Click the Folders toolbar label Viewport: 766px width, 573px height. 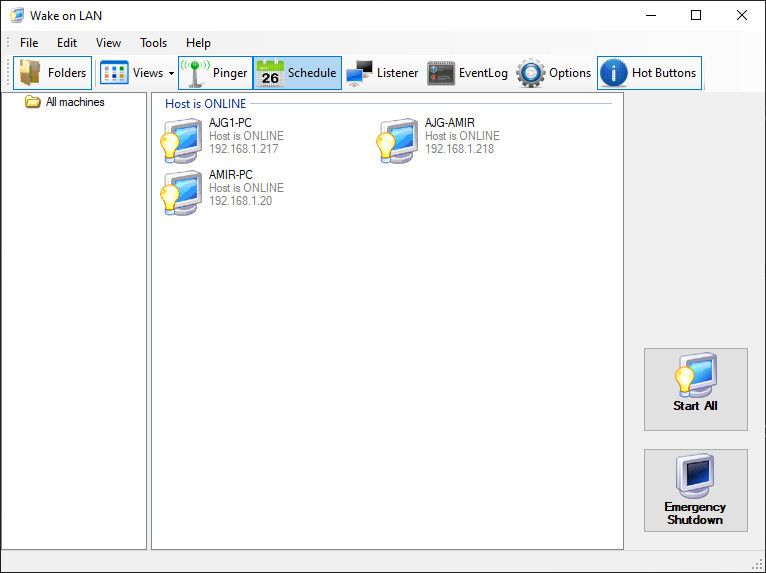coord(67,73)
